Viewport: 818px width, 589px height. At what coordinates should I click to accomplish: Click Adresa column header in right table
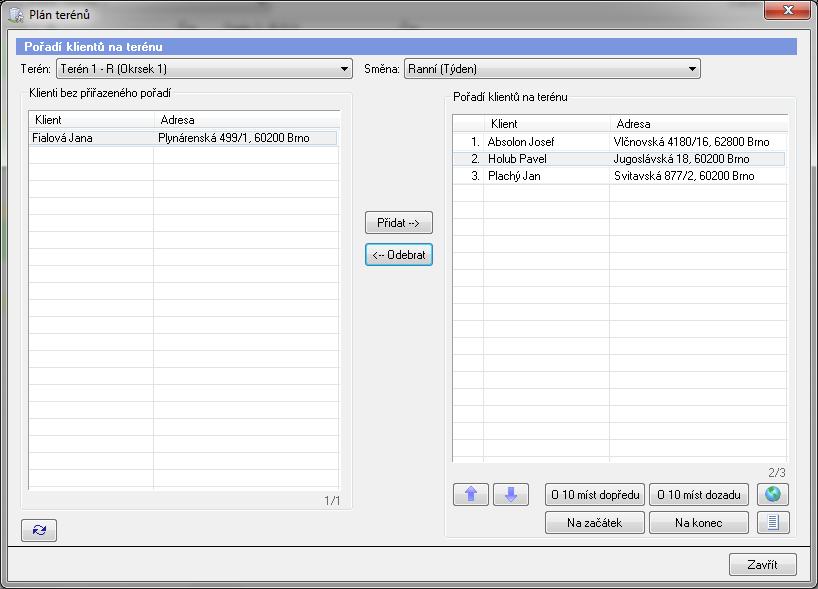tap(698, 124)
